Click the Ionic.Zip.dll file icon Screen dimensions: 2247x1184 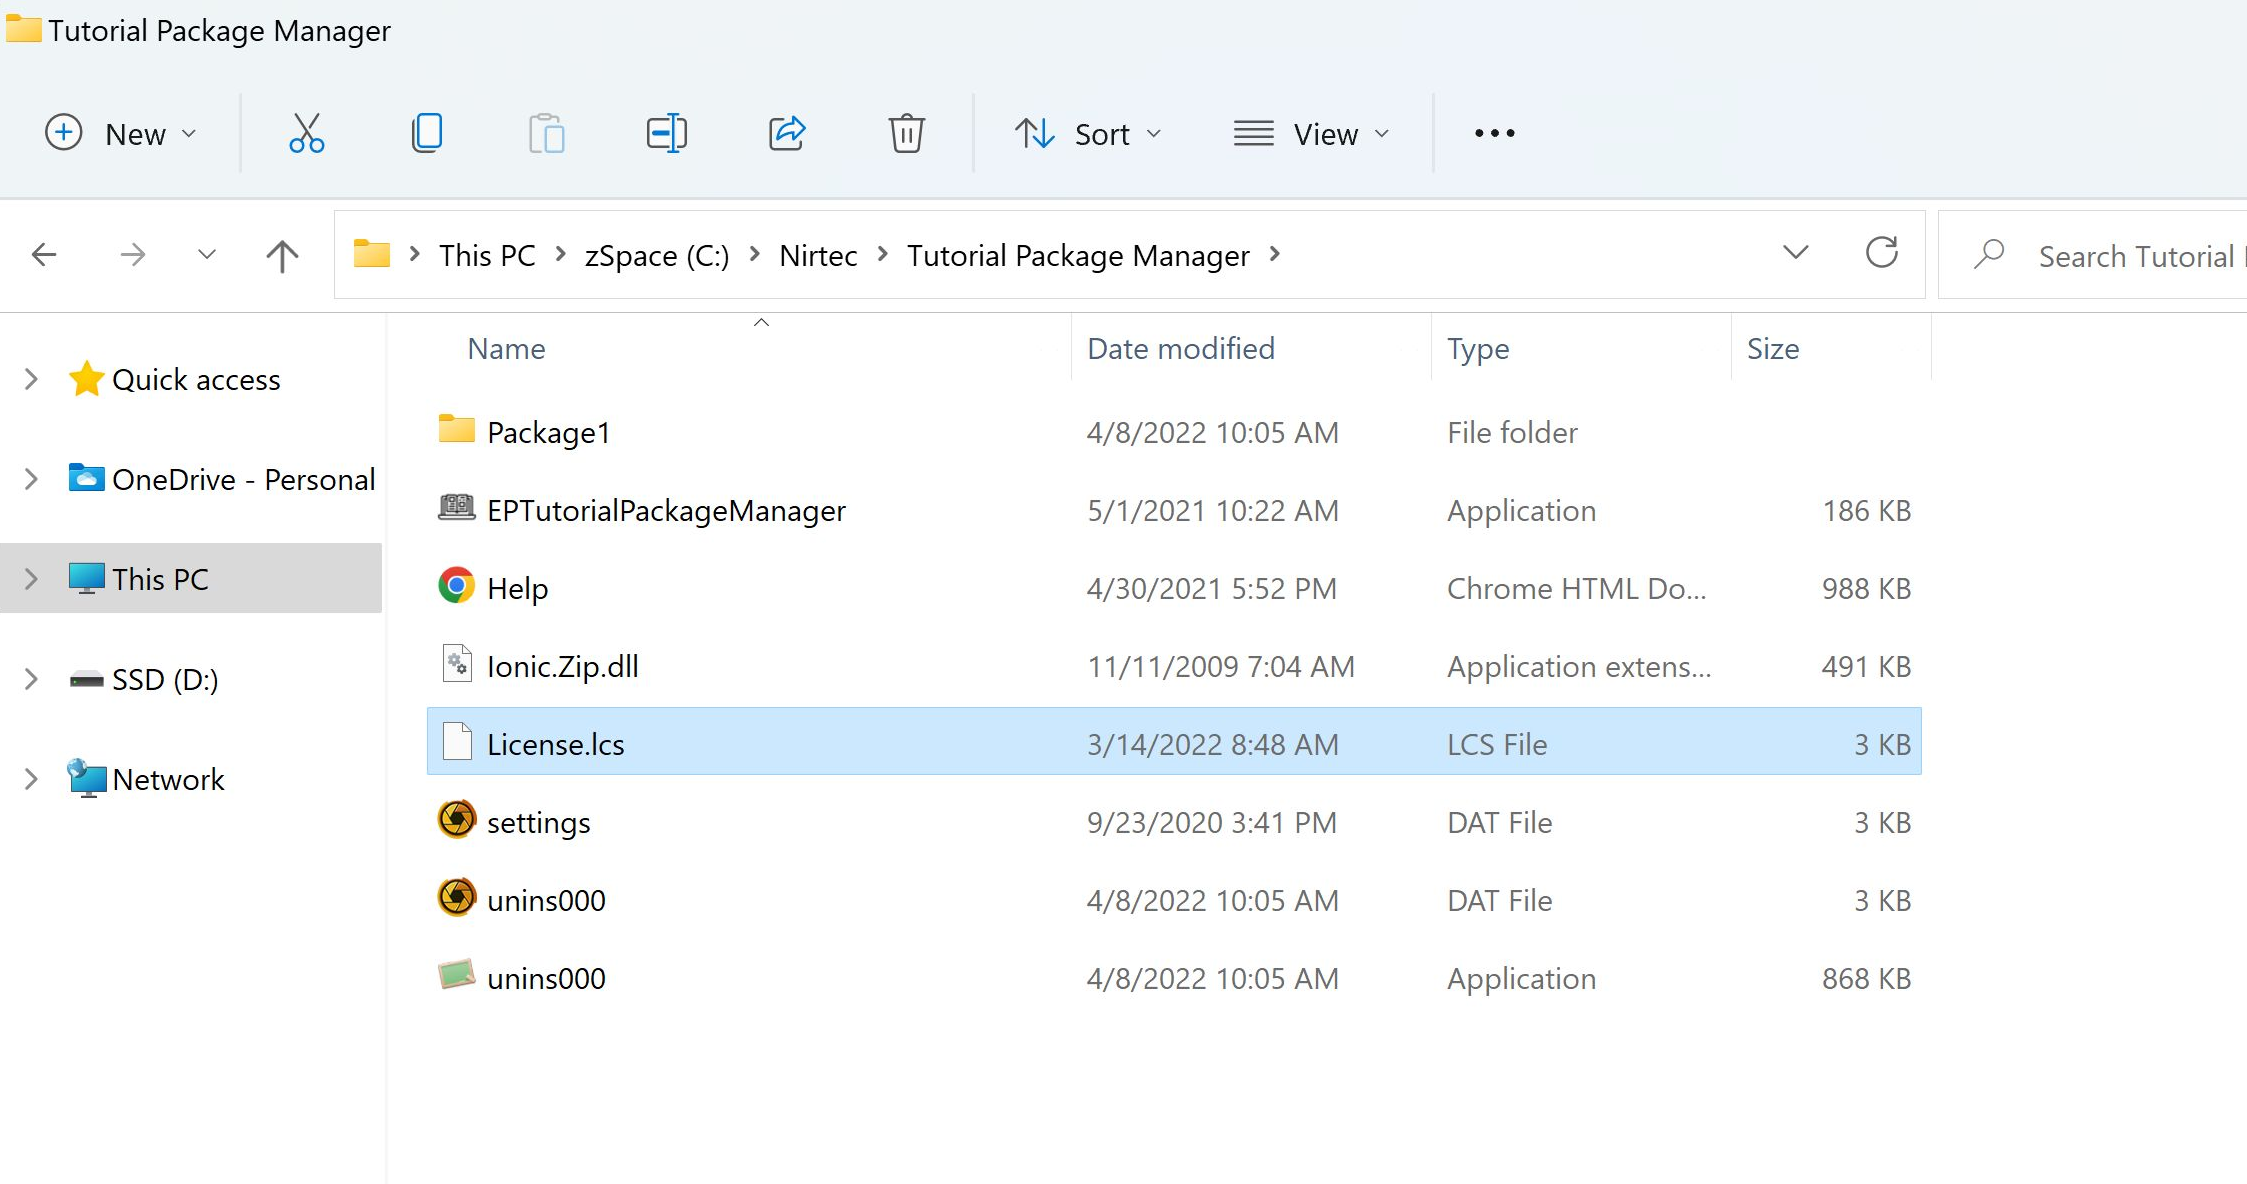457,663
